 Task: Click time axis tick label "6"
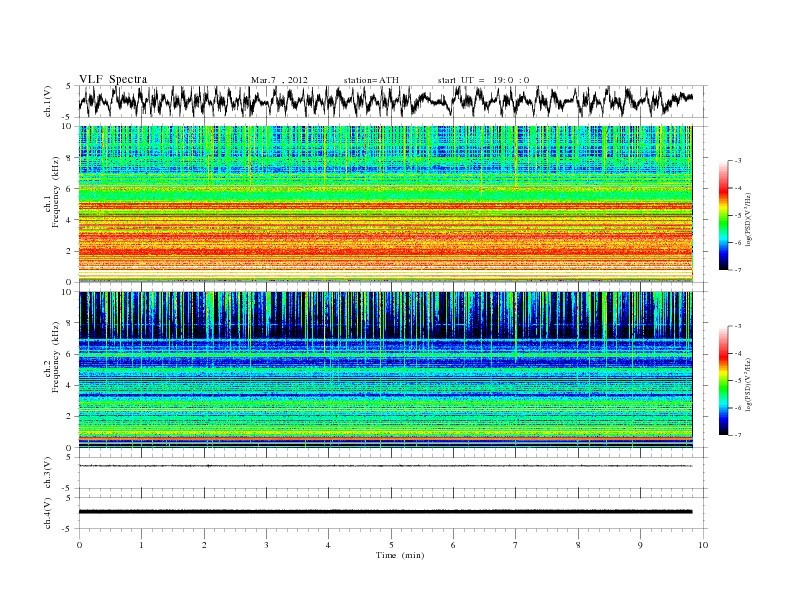tap(453, 545)
